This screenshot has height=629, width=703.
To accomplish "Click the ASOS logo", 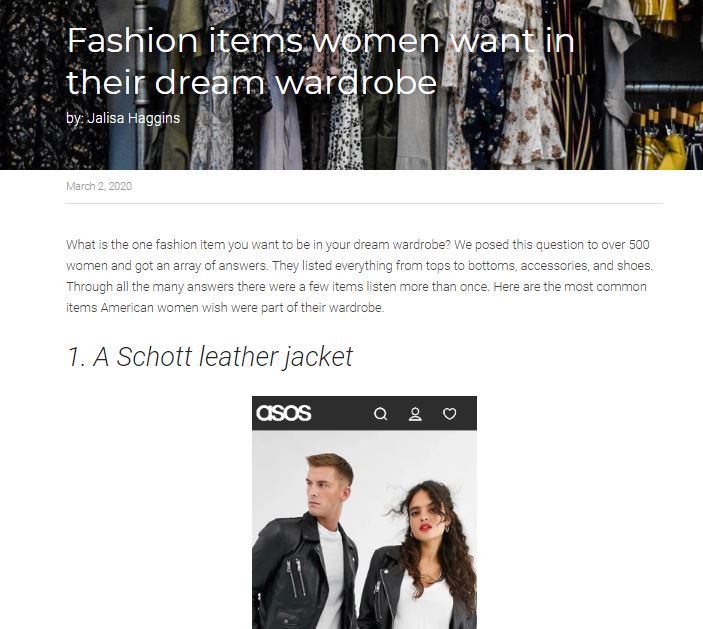I will tap(283, 413).
